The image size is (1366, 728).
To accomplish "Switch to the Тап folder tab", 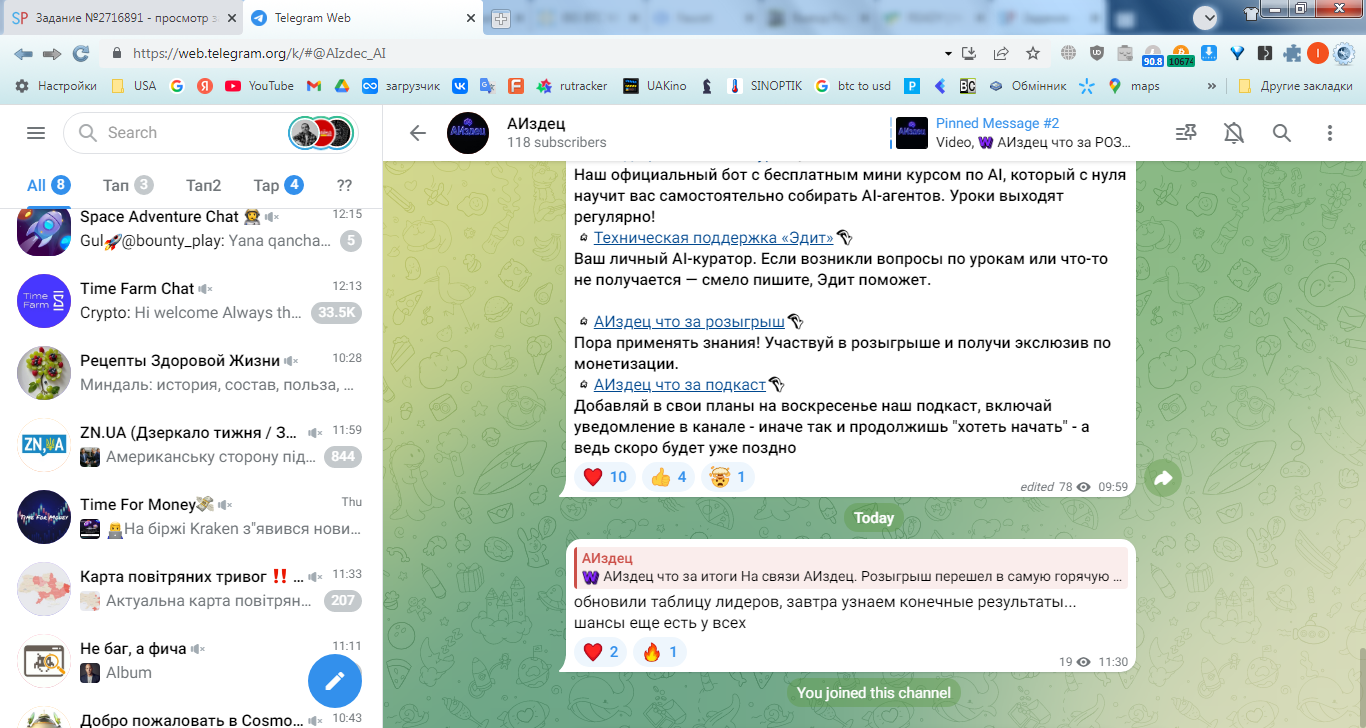I will [x=127, y=185].
